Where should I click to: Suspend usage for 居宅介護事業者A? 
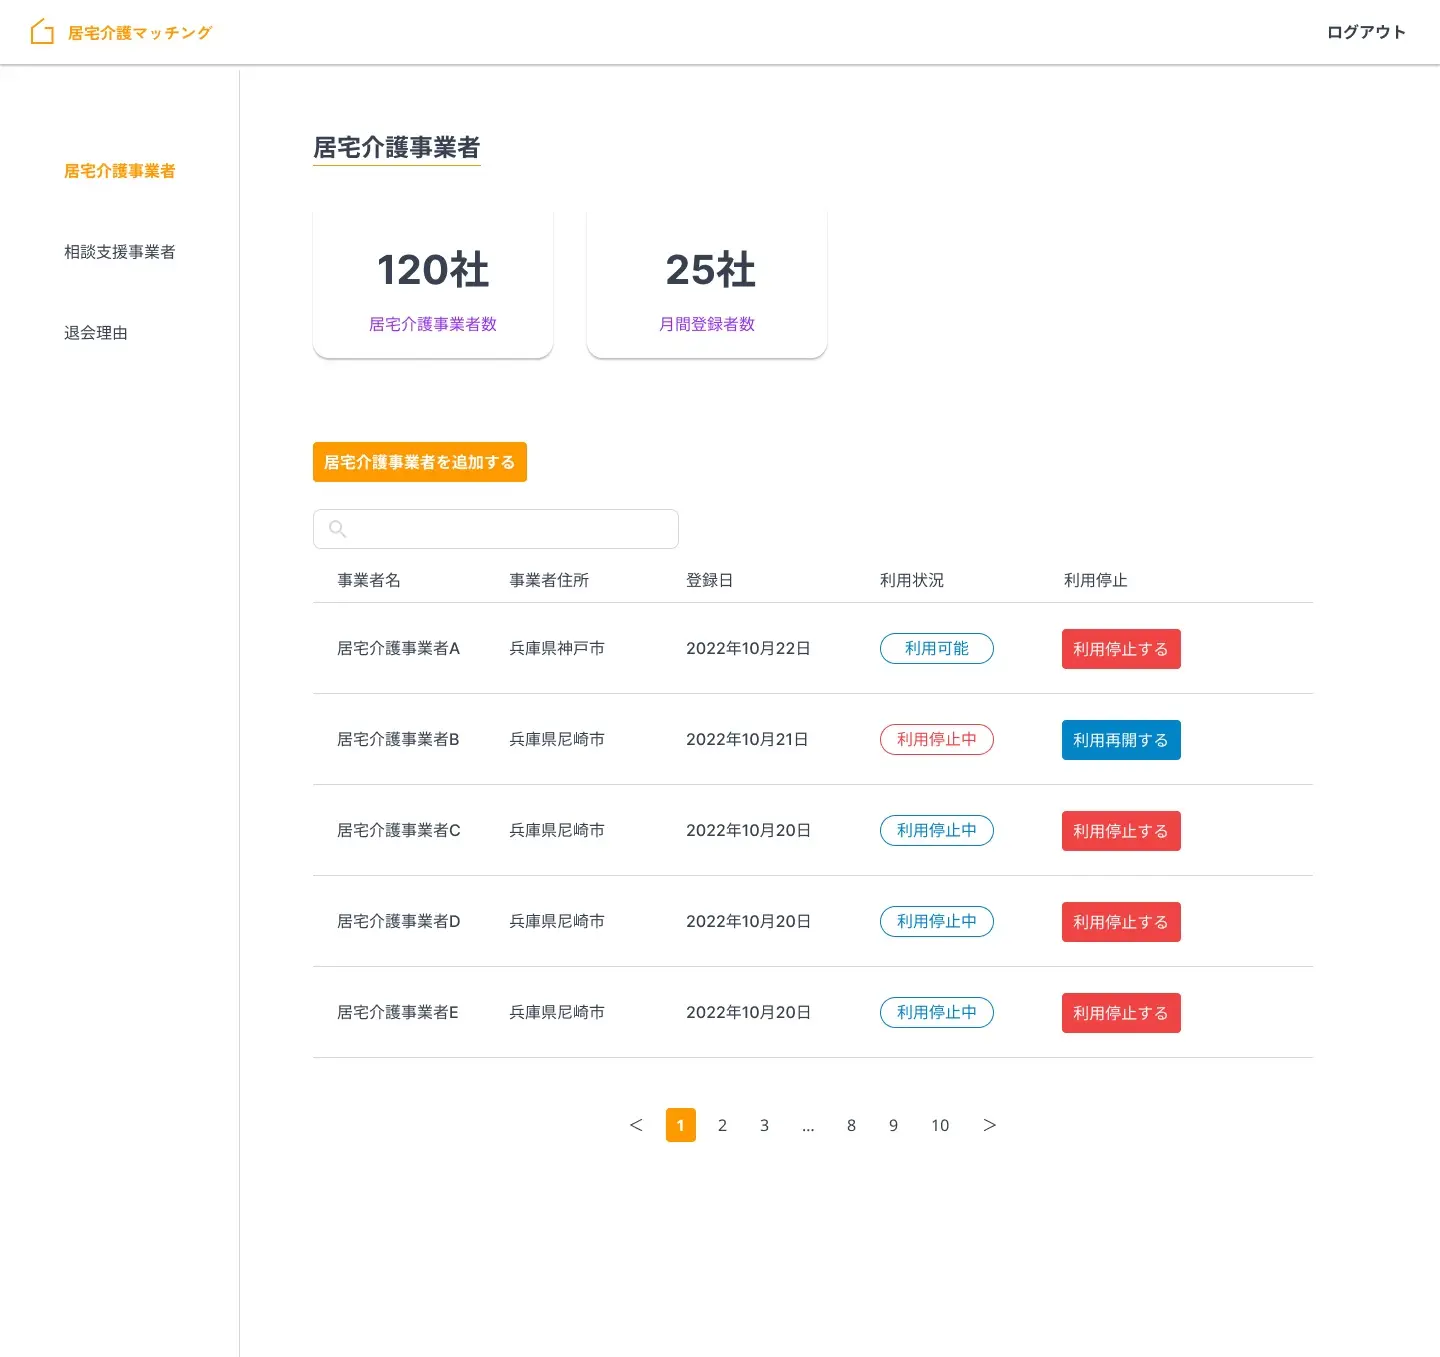[1120, 649]
